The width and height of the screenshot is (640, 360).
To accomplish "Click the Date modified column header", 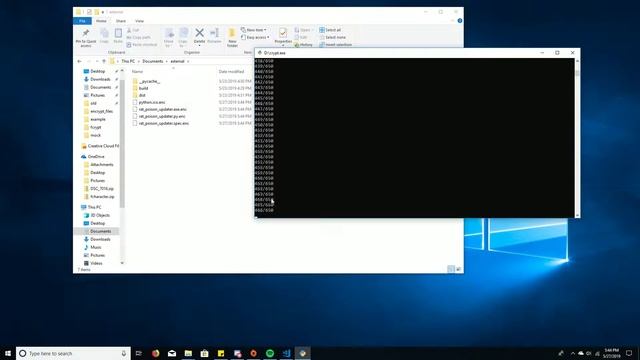I will (231, 71).
